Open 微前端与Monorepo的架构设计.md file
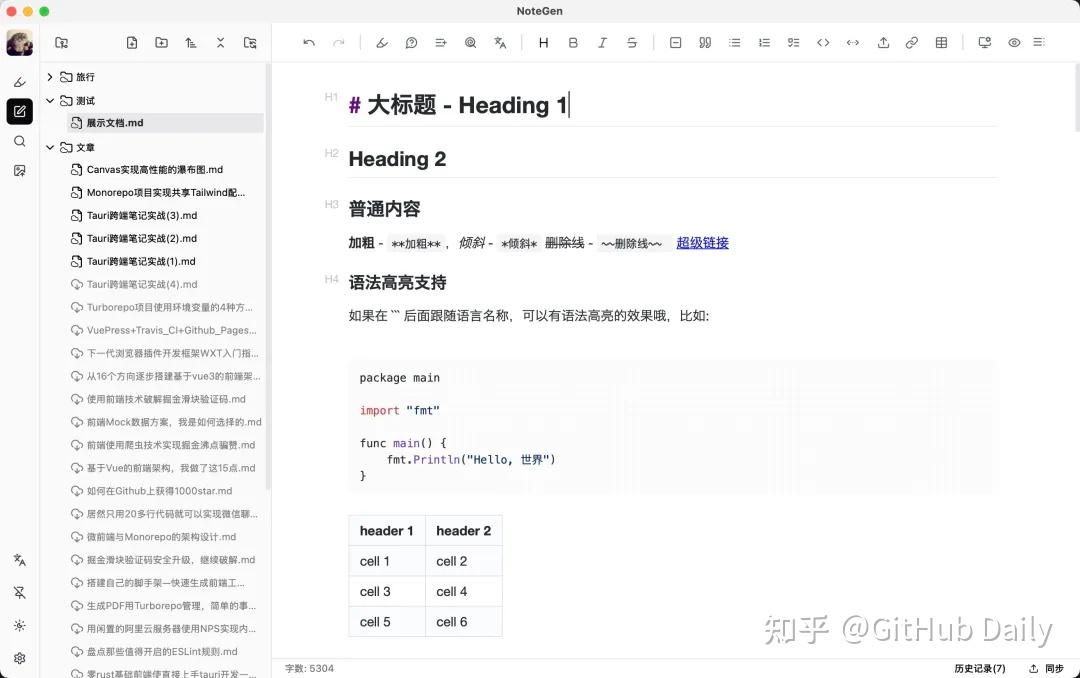The width and height of the screenshot is (1080, 678). coord(161,537)
